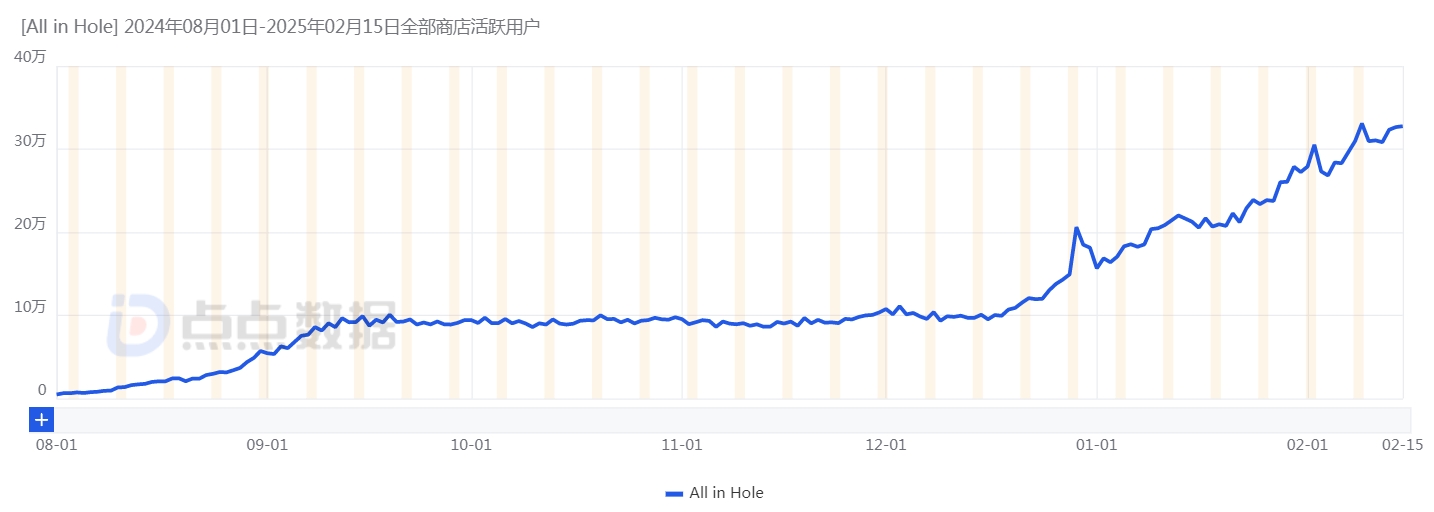Select the 11-01 date axis label
Viewport: 1434px width, 512px height.
click(x=682, y=444)
